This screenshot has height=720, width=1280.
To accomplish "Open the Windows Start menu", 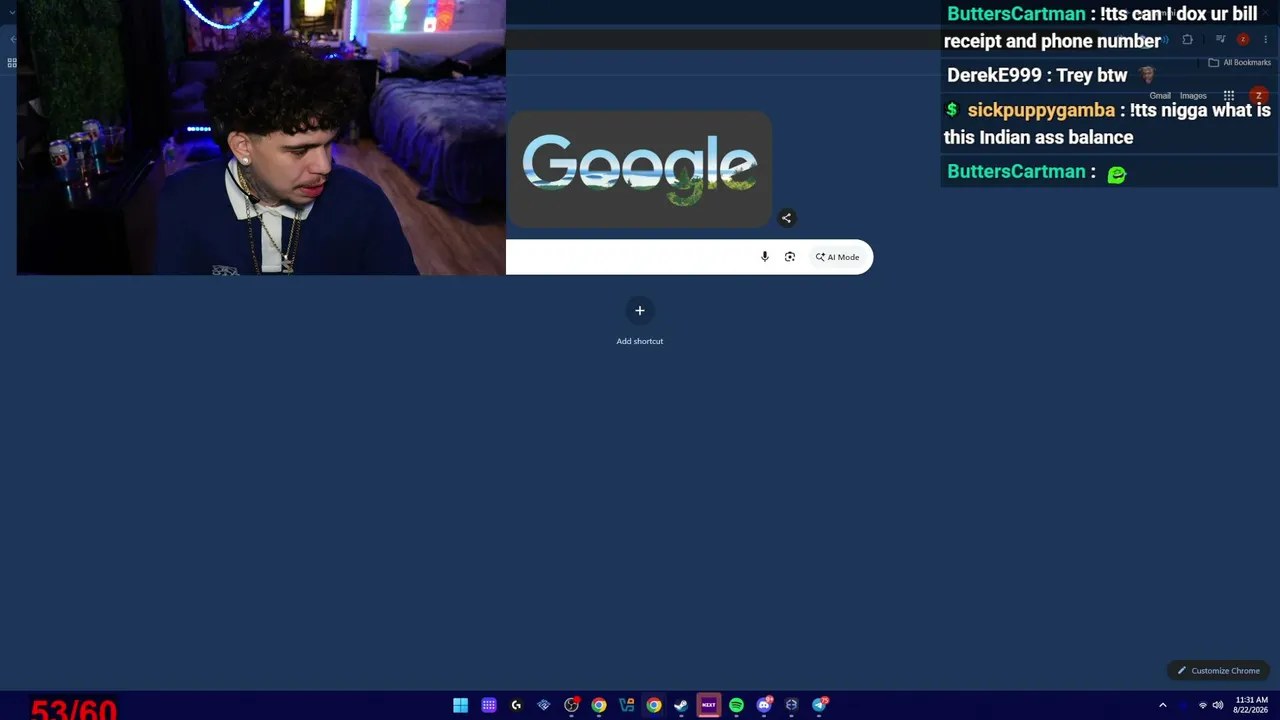I will click(461, 705).
